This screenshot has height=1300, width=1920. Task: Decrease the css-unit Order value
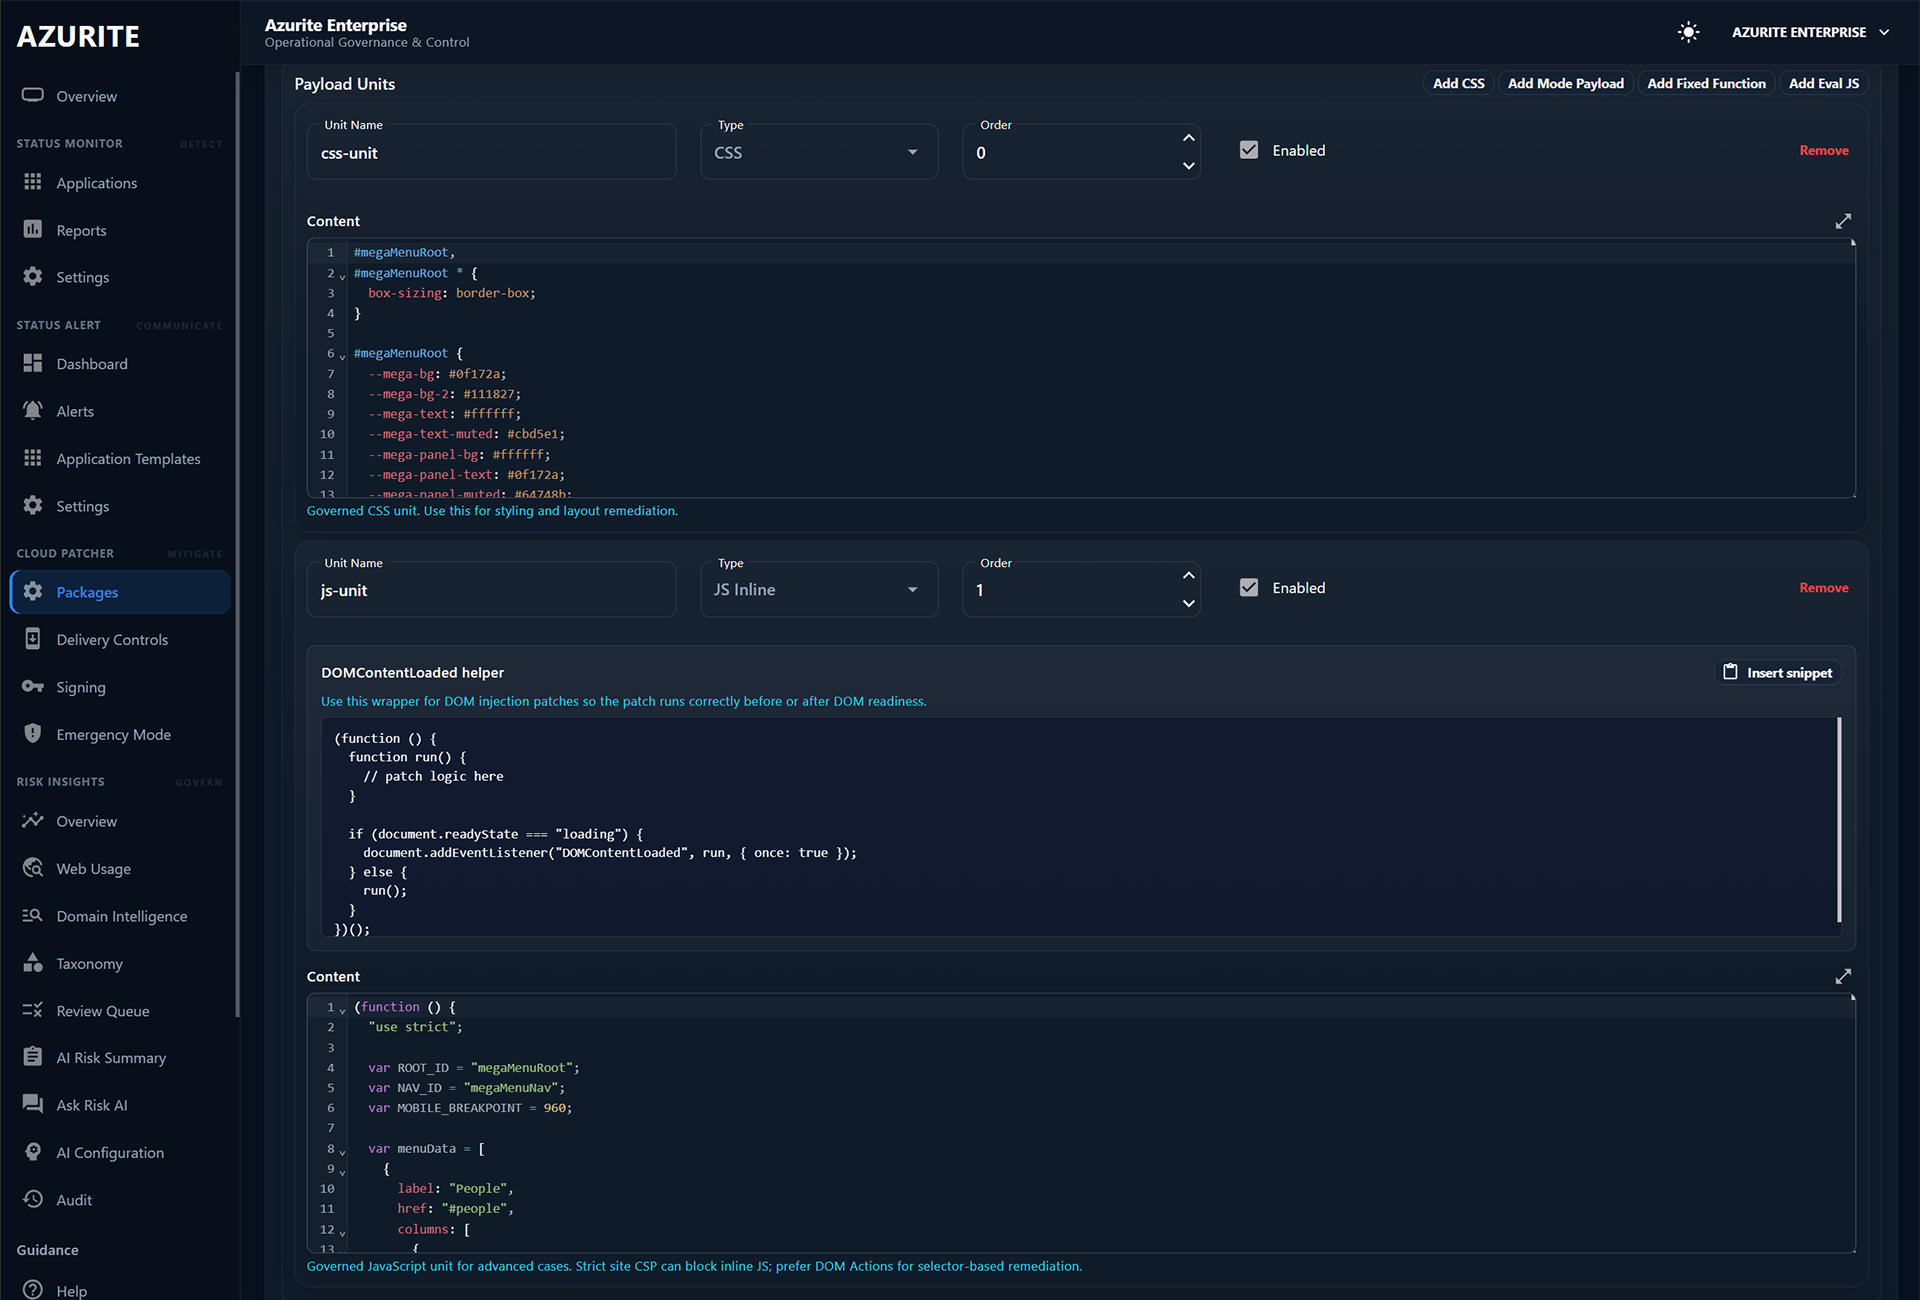click(x=1188, y=166)
